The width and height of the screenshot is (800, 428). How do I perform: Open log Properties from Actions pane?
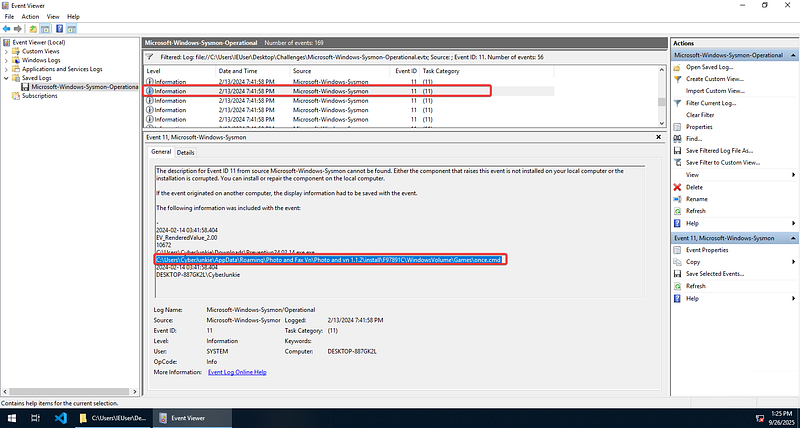coord(699,127)
